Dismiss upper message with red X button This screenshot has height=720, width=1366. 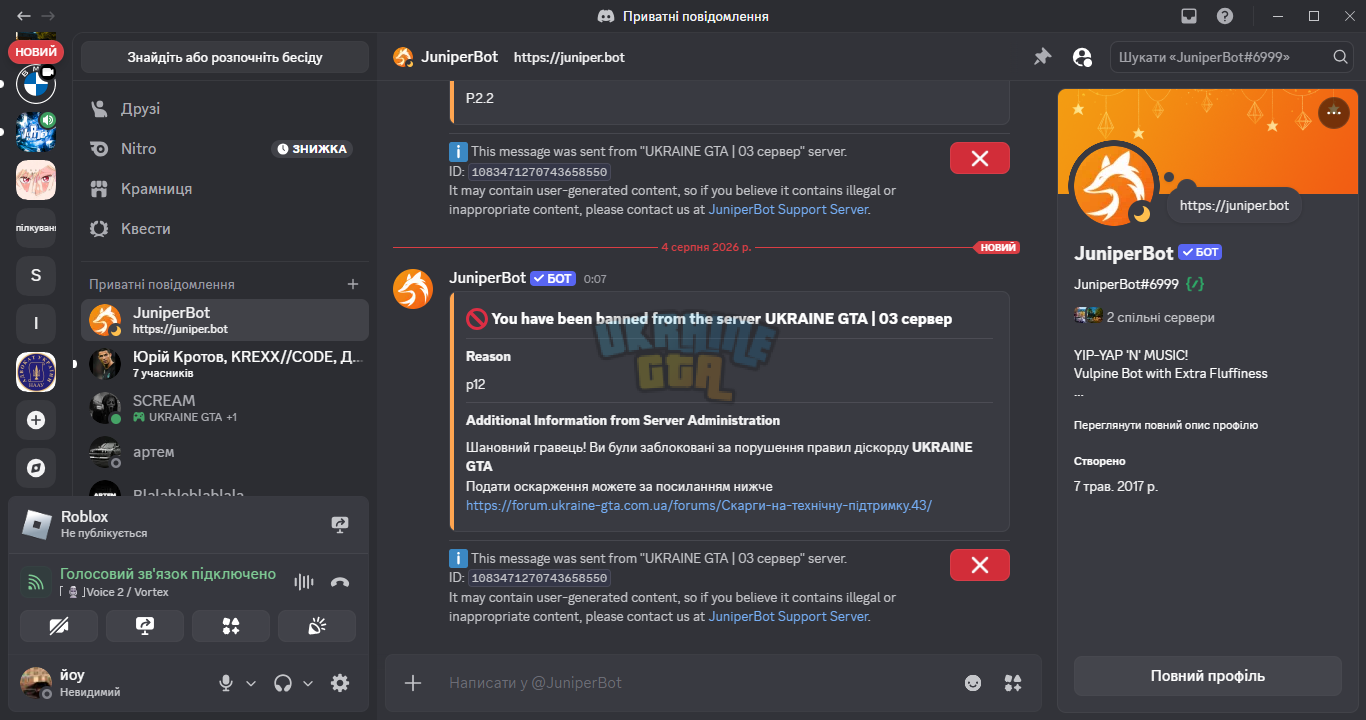[980, 158]
